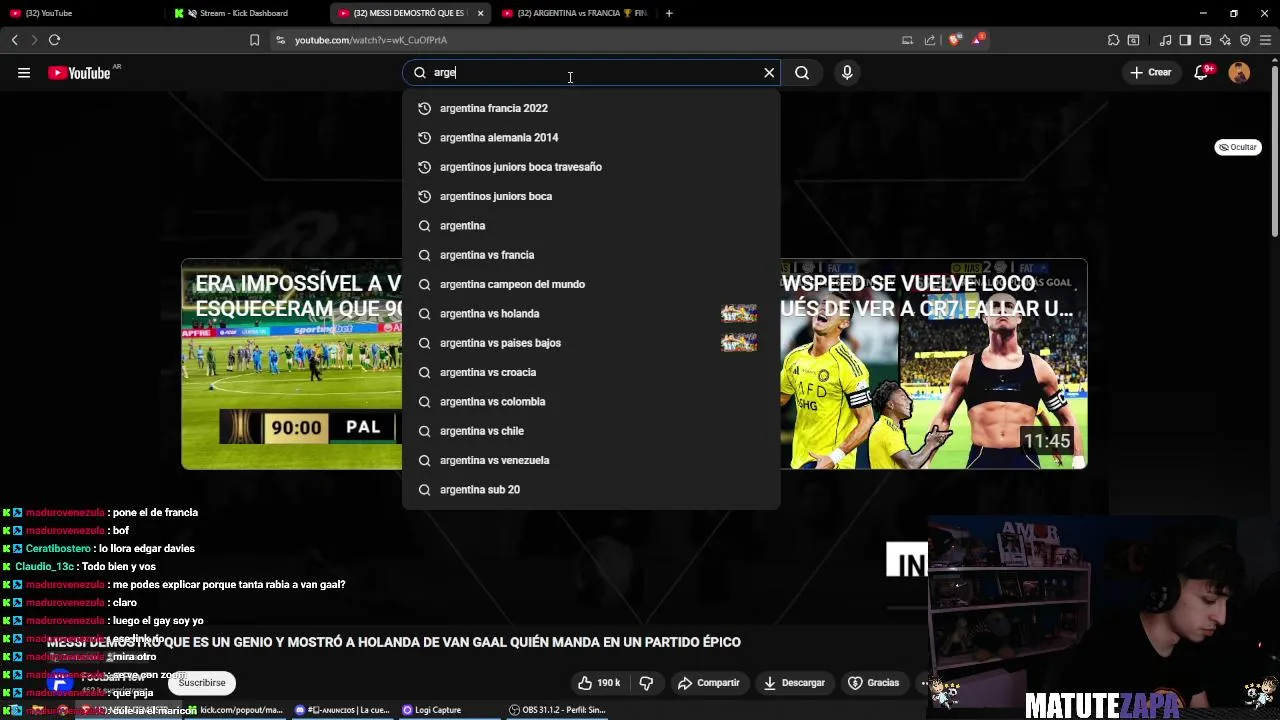Viewport: 1280px width, 720px height.
Task: Switch to 'ARGENTINA vs FRANCIA' tab
Action: tap(575, 13)
